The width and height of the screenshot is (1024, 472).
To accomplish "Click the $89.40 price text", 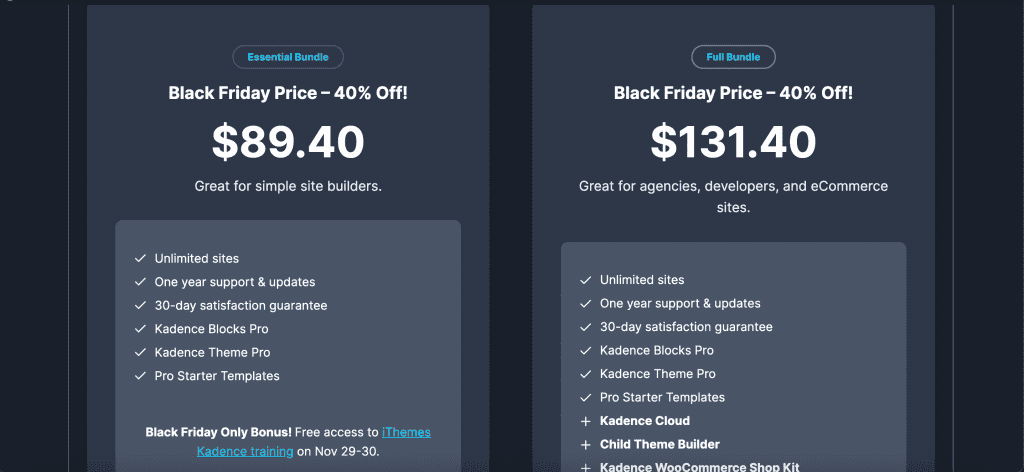I will pos(288,142).
